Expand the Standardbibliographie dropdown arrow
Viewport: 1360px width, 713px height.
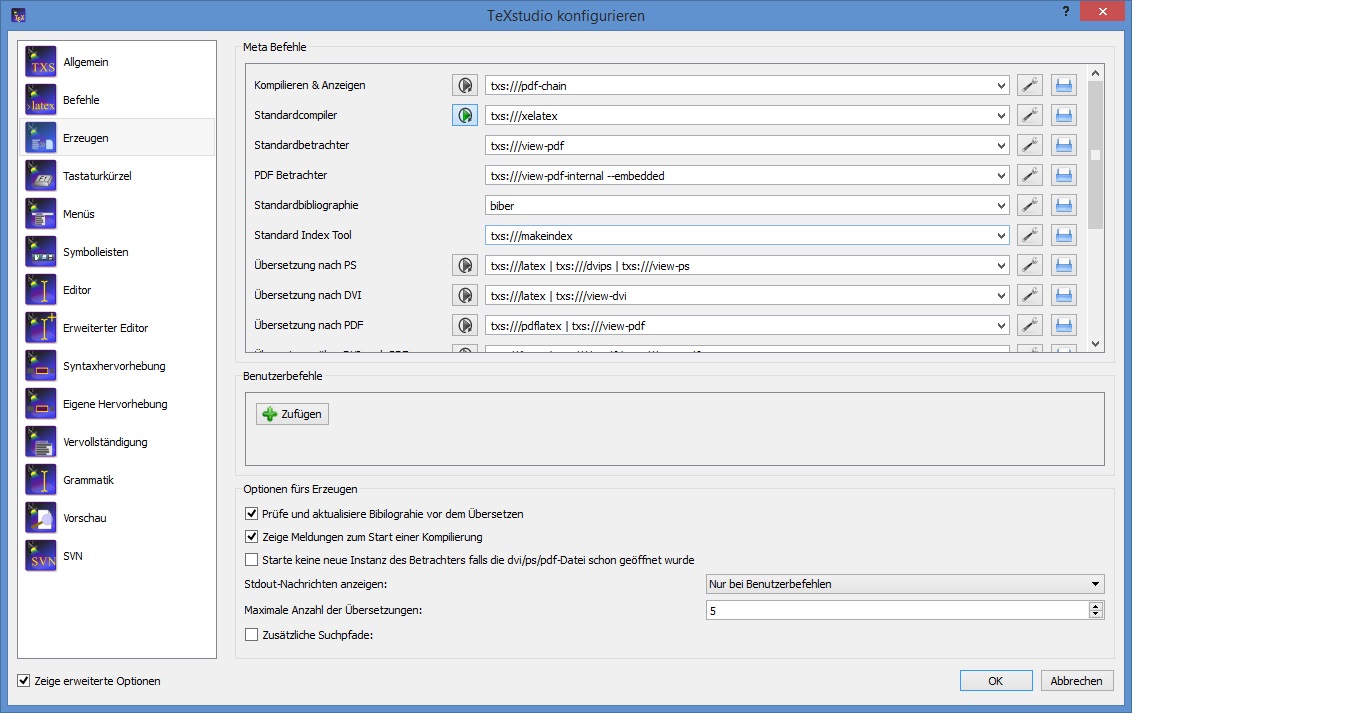(x=1001, y=206)
